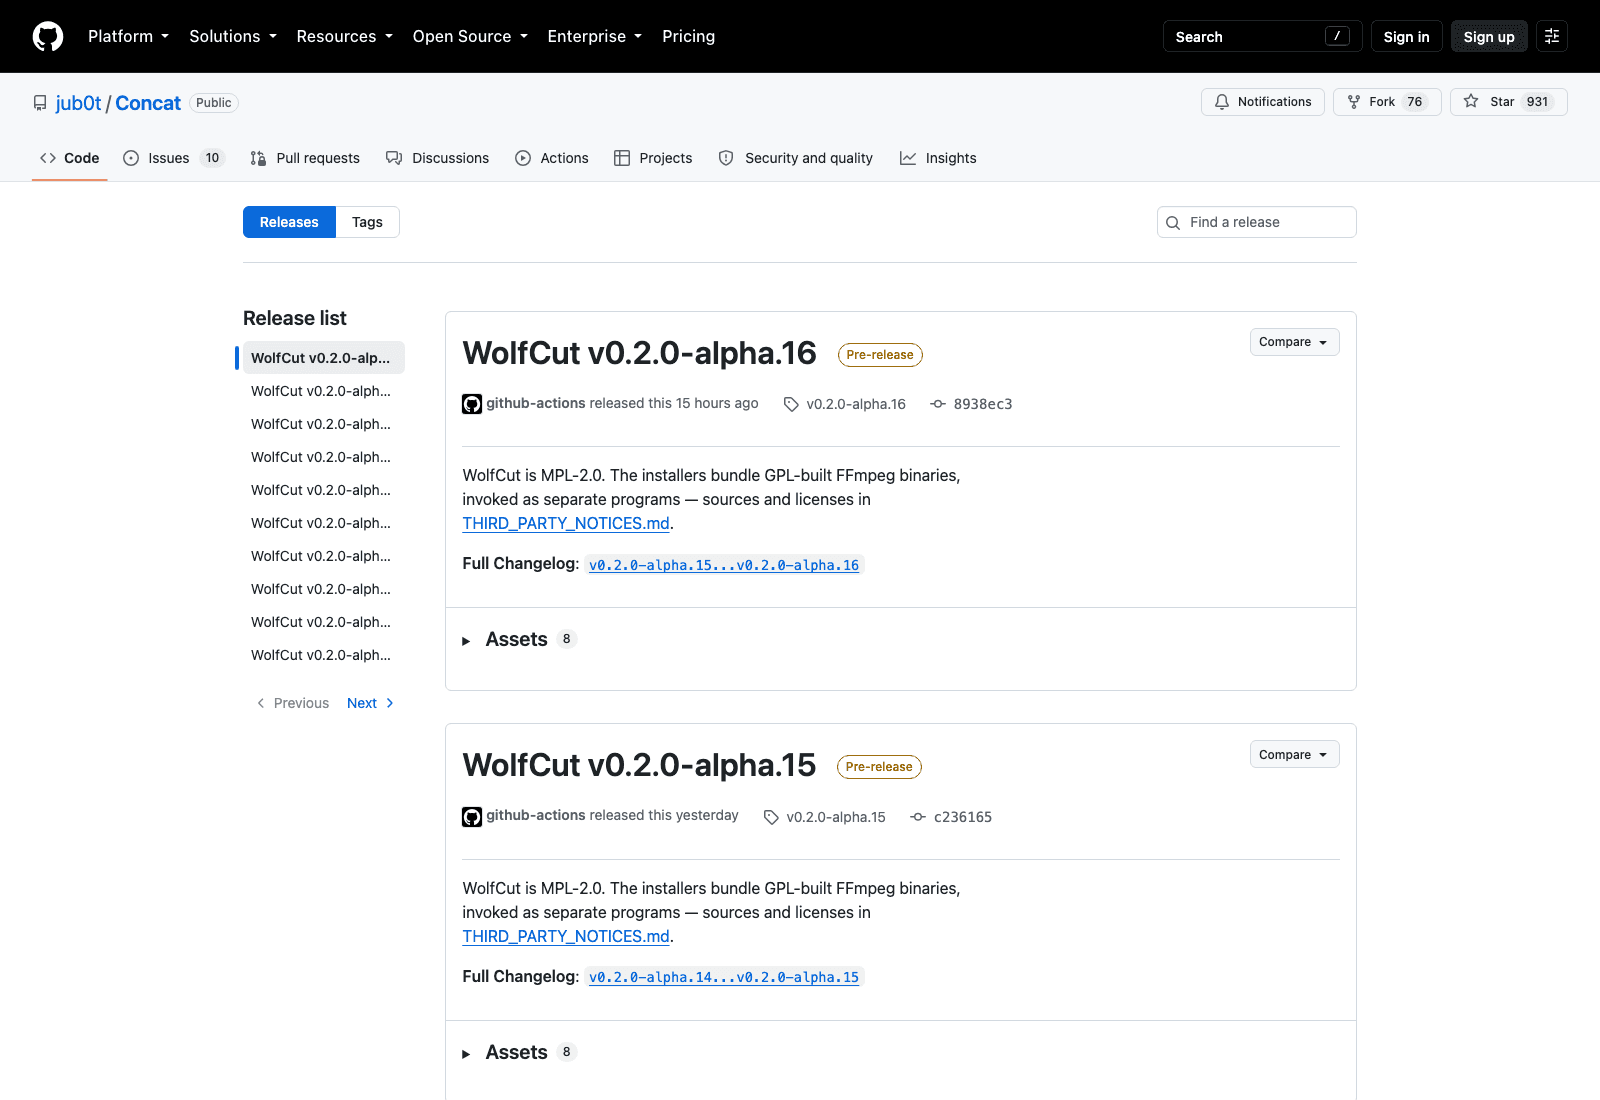The width and height of the screenshot is (1600, 1100).
Task: Click github-actions avatar on alpha.16 release
Action: (x=472, y=404)
